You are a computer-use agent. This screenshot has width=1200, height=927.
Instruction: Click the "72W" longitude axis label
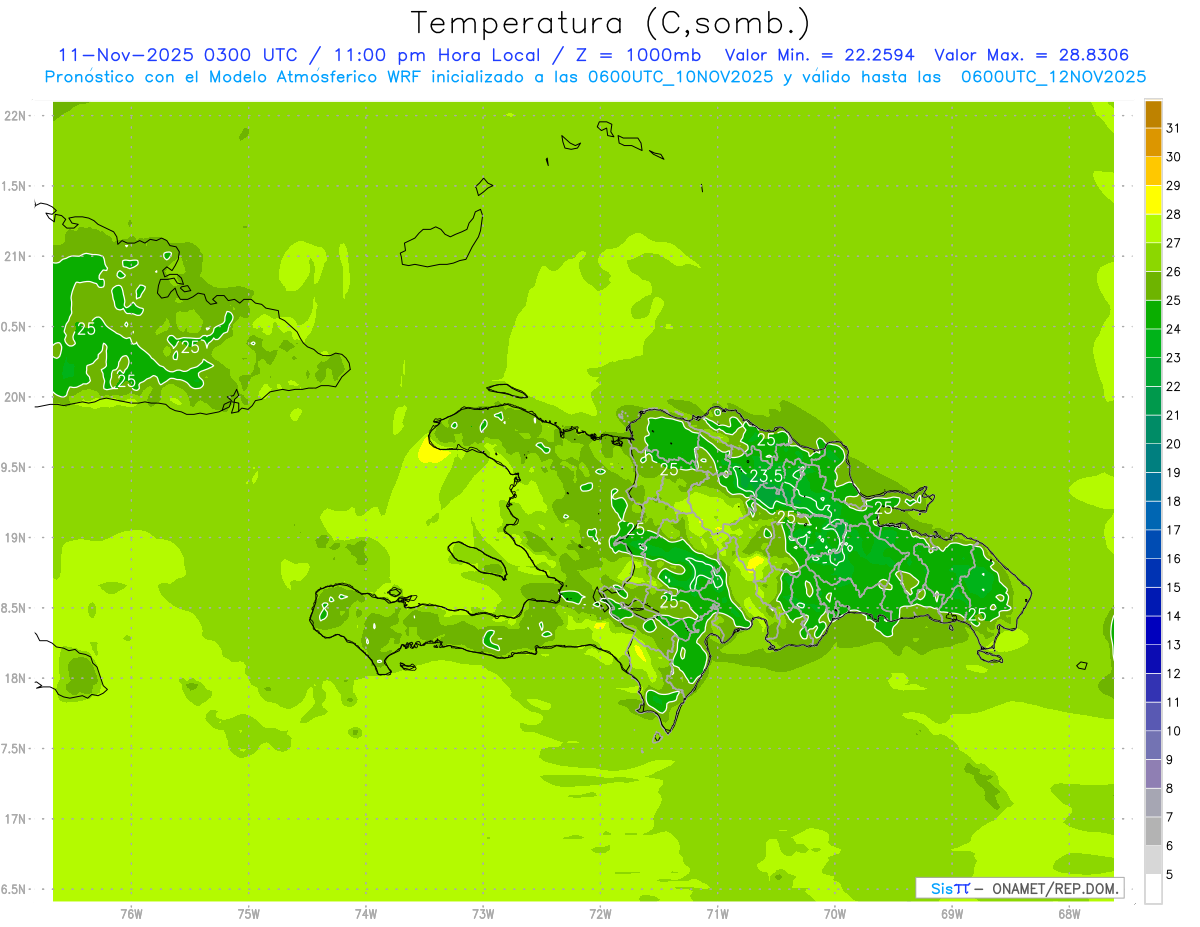[x=600, y=914]
